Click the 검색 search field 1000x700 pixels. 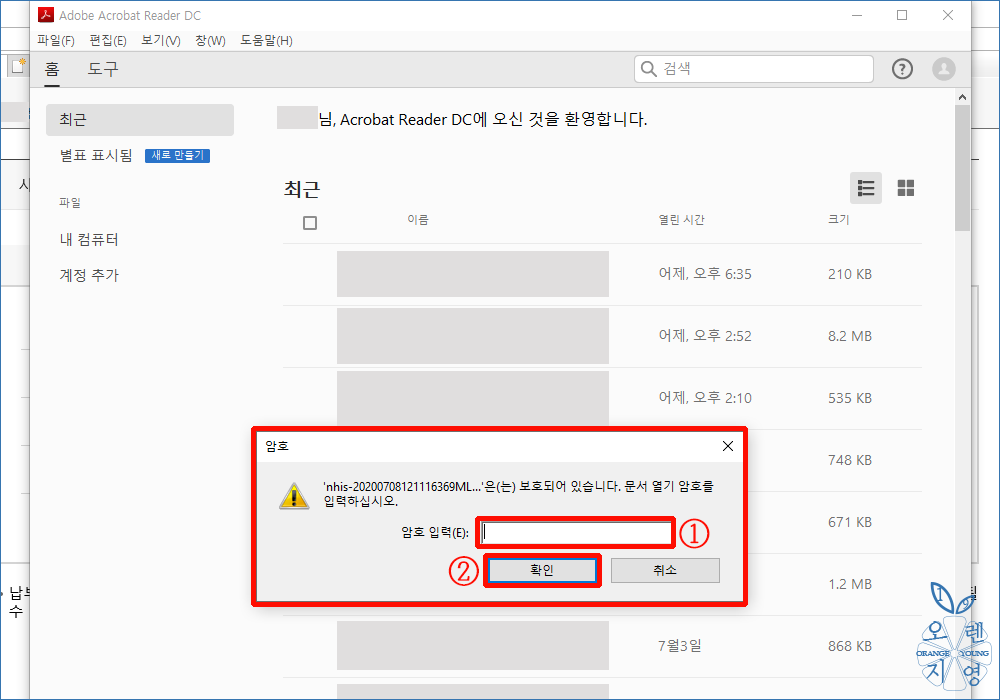point(754,69)
